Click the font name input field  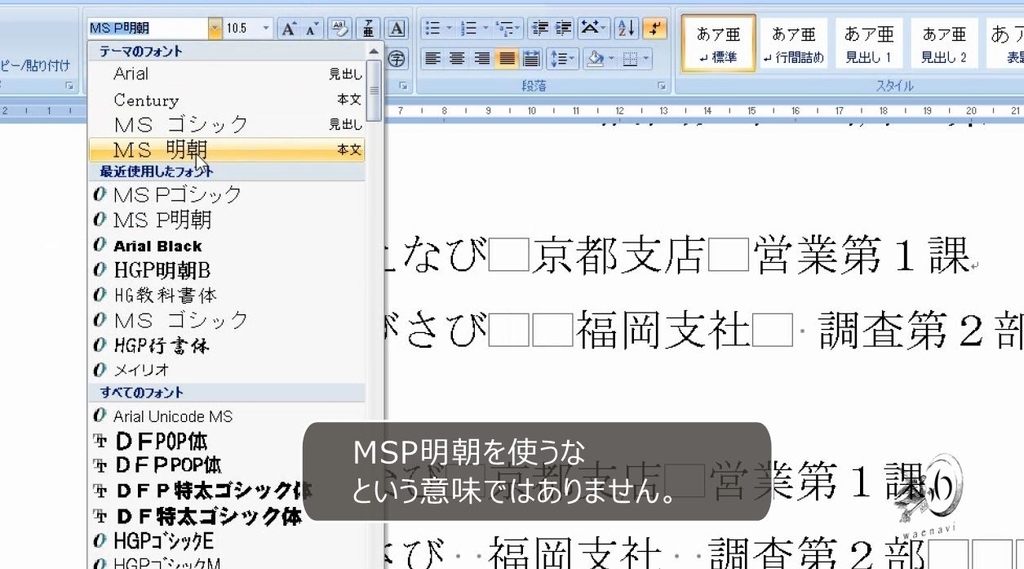pyautogui.click(x=148, y=28)
